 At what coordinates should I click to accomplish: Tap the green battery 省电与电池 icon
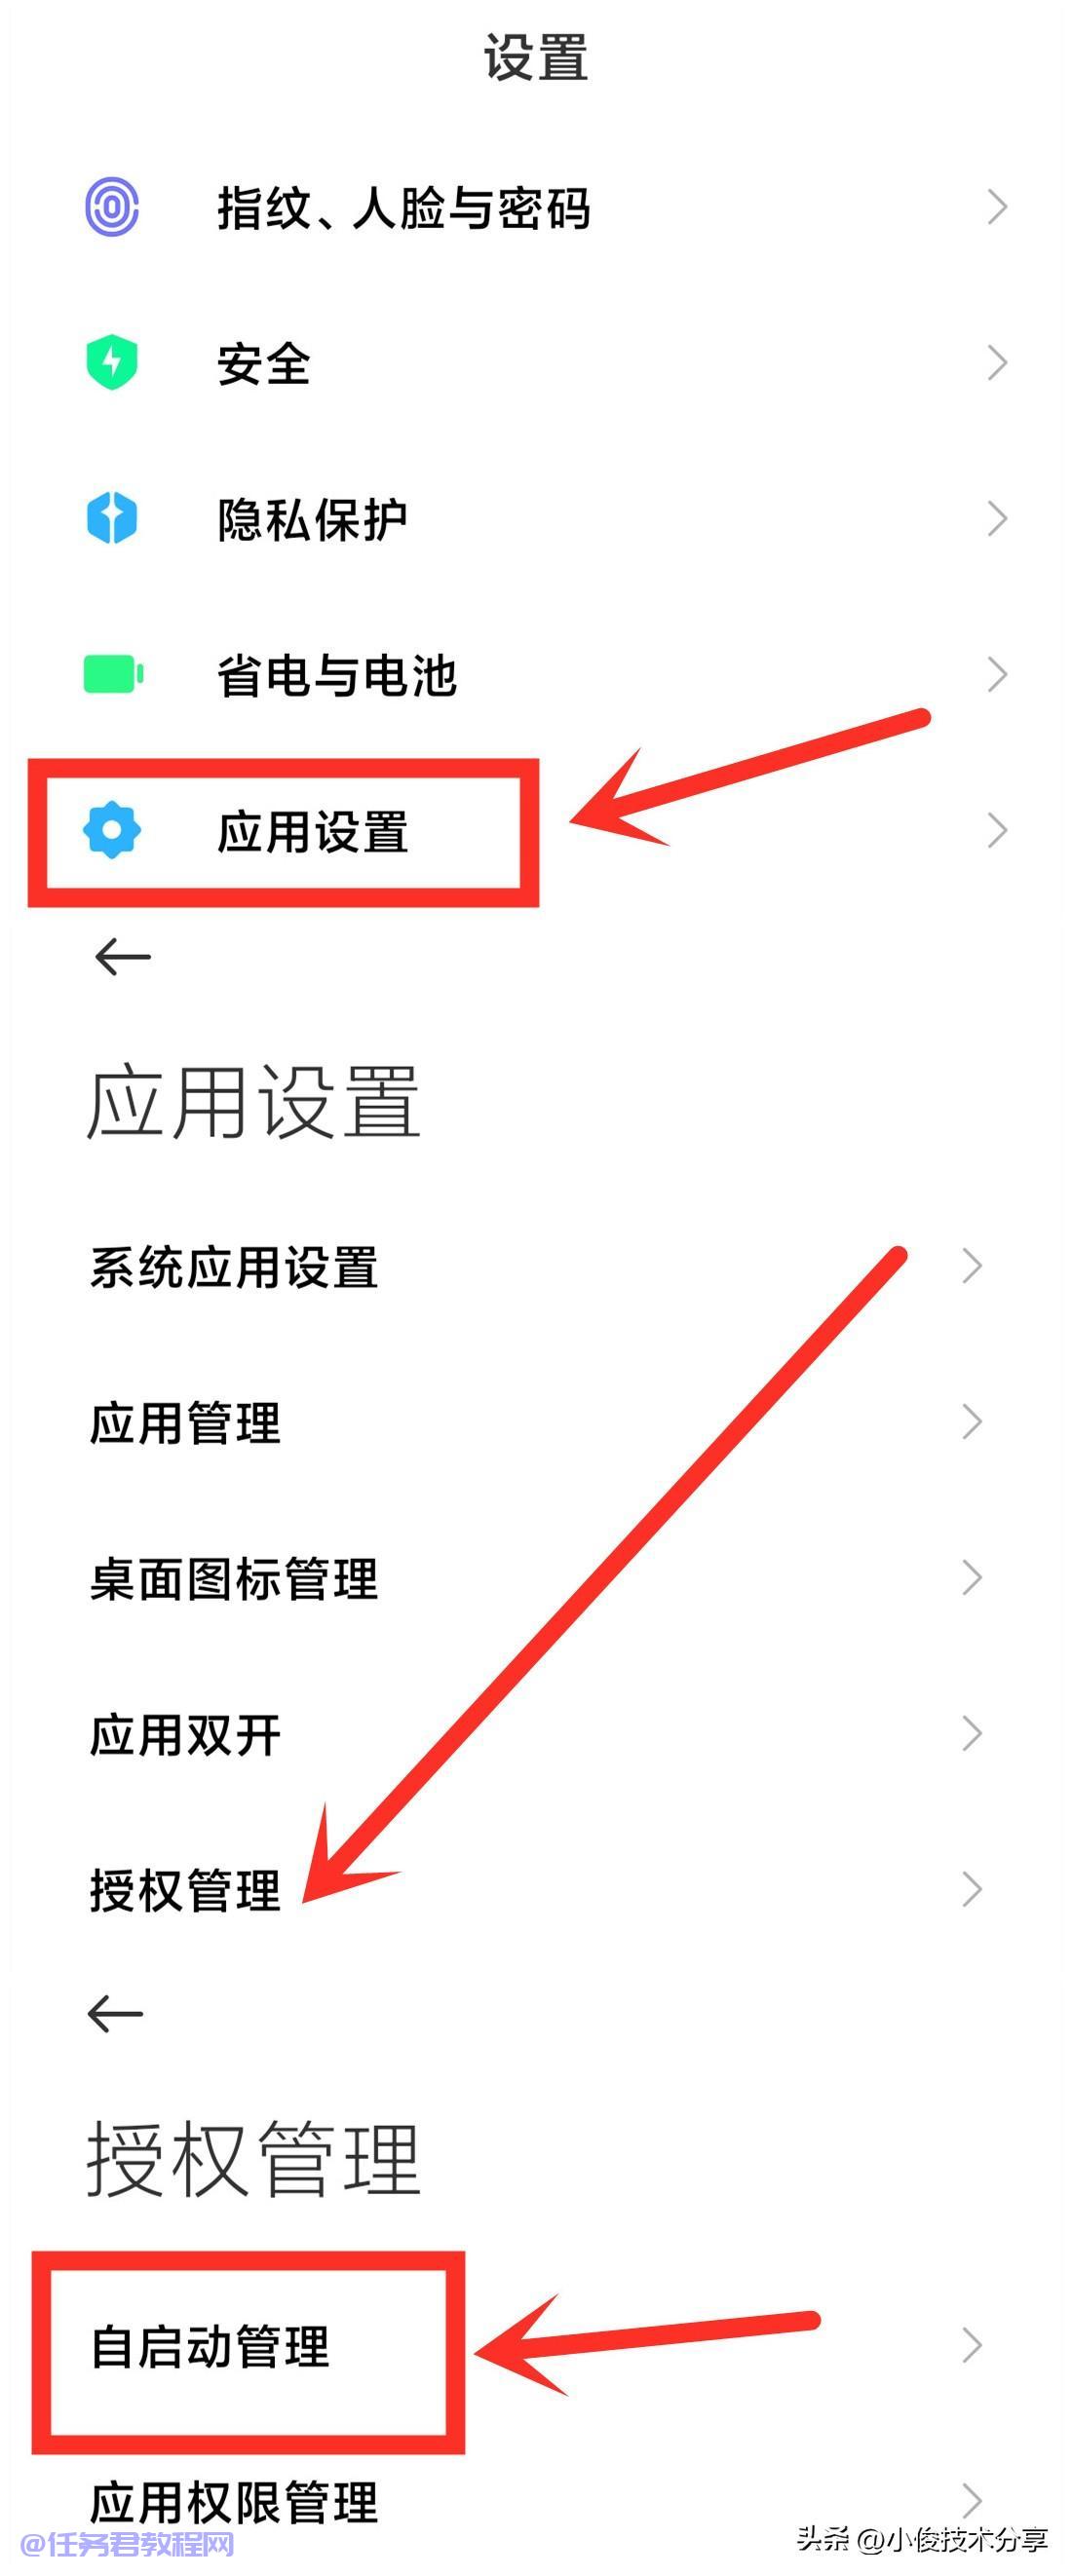click(x=113, y=674)
